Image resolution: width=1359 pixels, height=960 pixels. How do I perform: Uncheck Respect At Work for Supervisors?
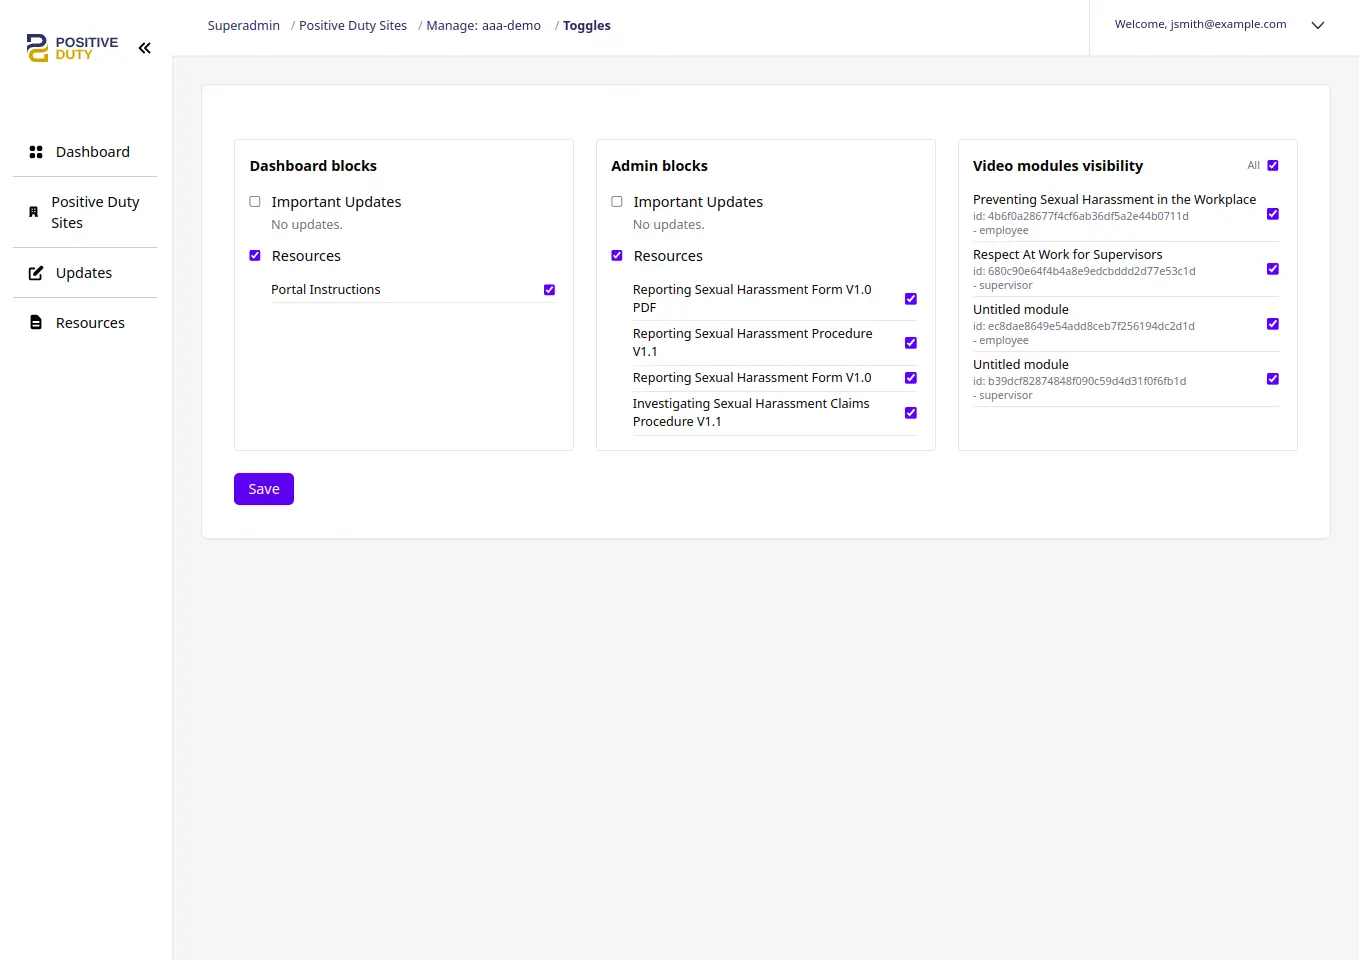click(1273, 269)
